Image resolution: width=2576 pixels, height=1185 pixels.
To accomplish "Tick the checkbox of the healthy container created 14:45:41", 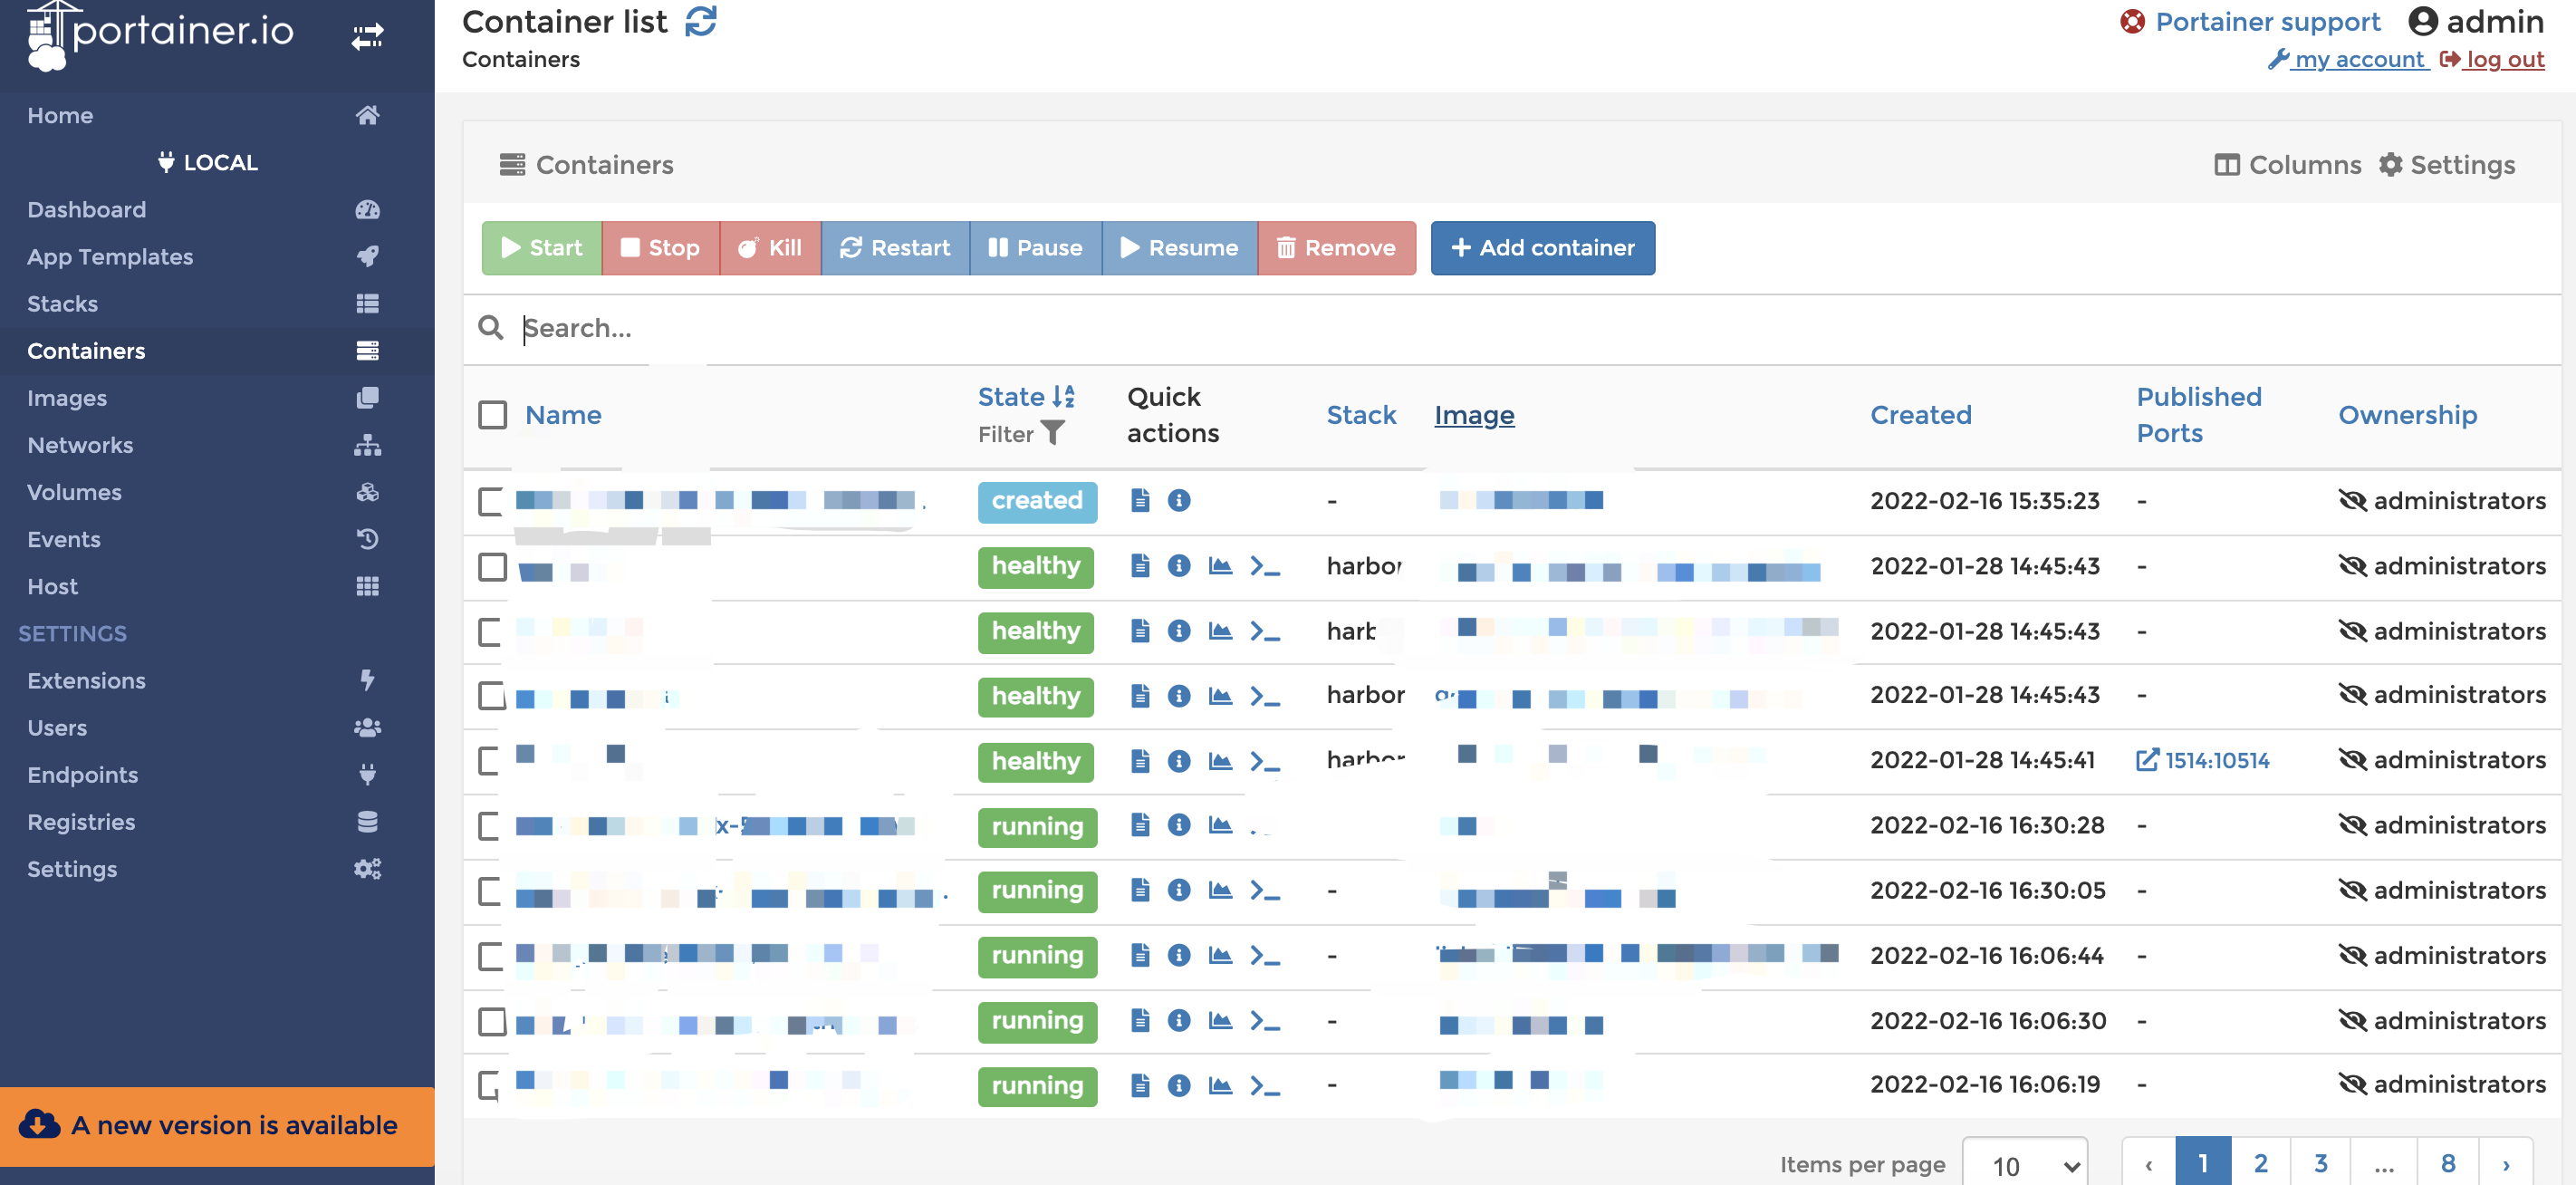I will [x=492, y=761].
